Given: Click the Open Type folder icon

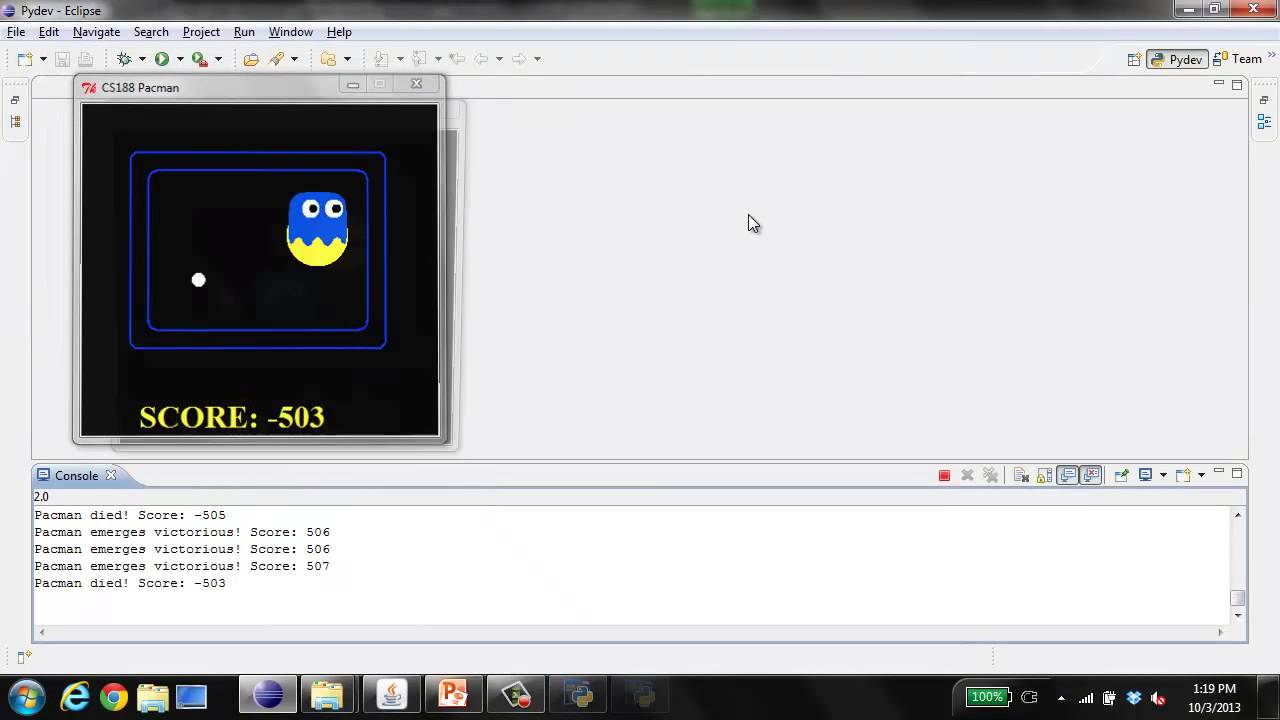Looking at the screenshot, I should [251, 59].
